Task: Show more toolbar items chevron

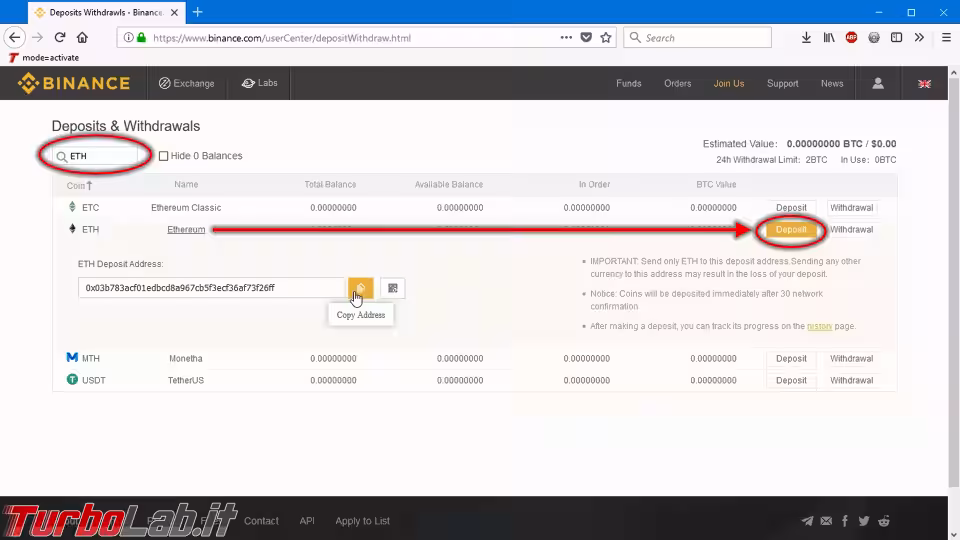Action: [919, 37]
